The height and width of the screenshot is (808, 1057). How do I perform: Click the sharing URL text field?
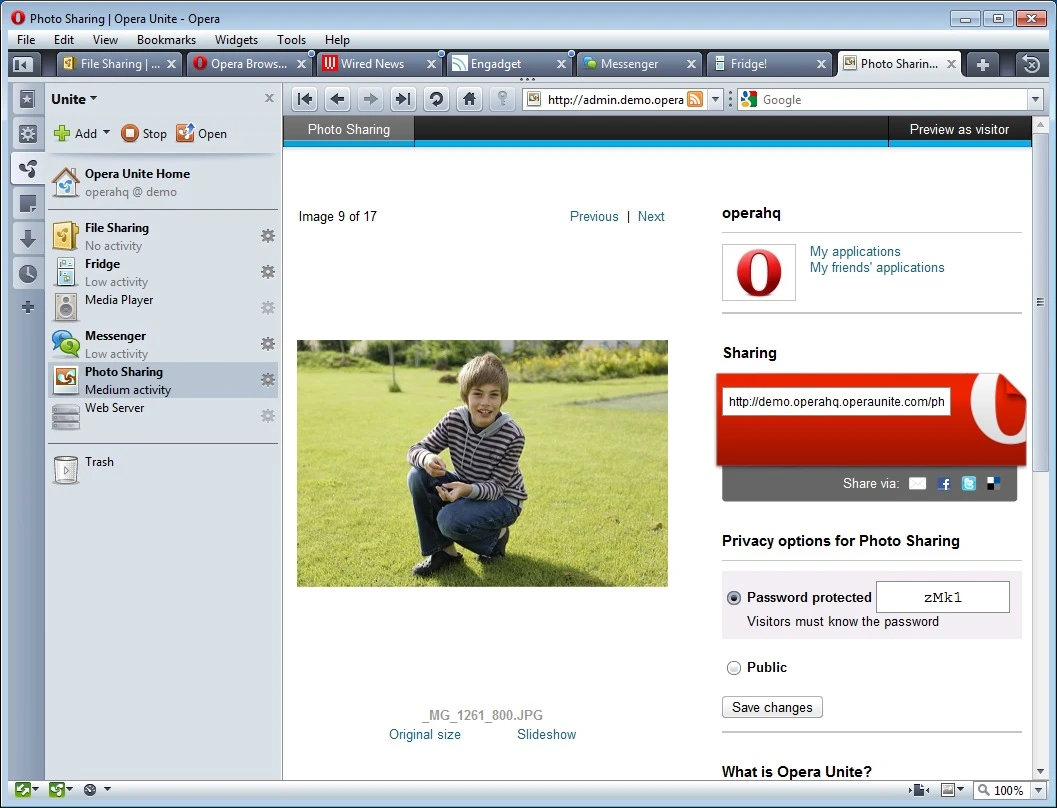836,402
